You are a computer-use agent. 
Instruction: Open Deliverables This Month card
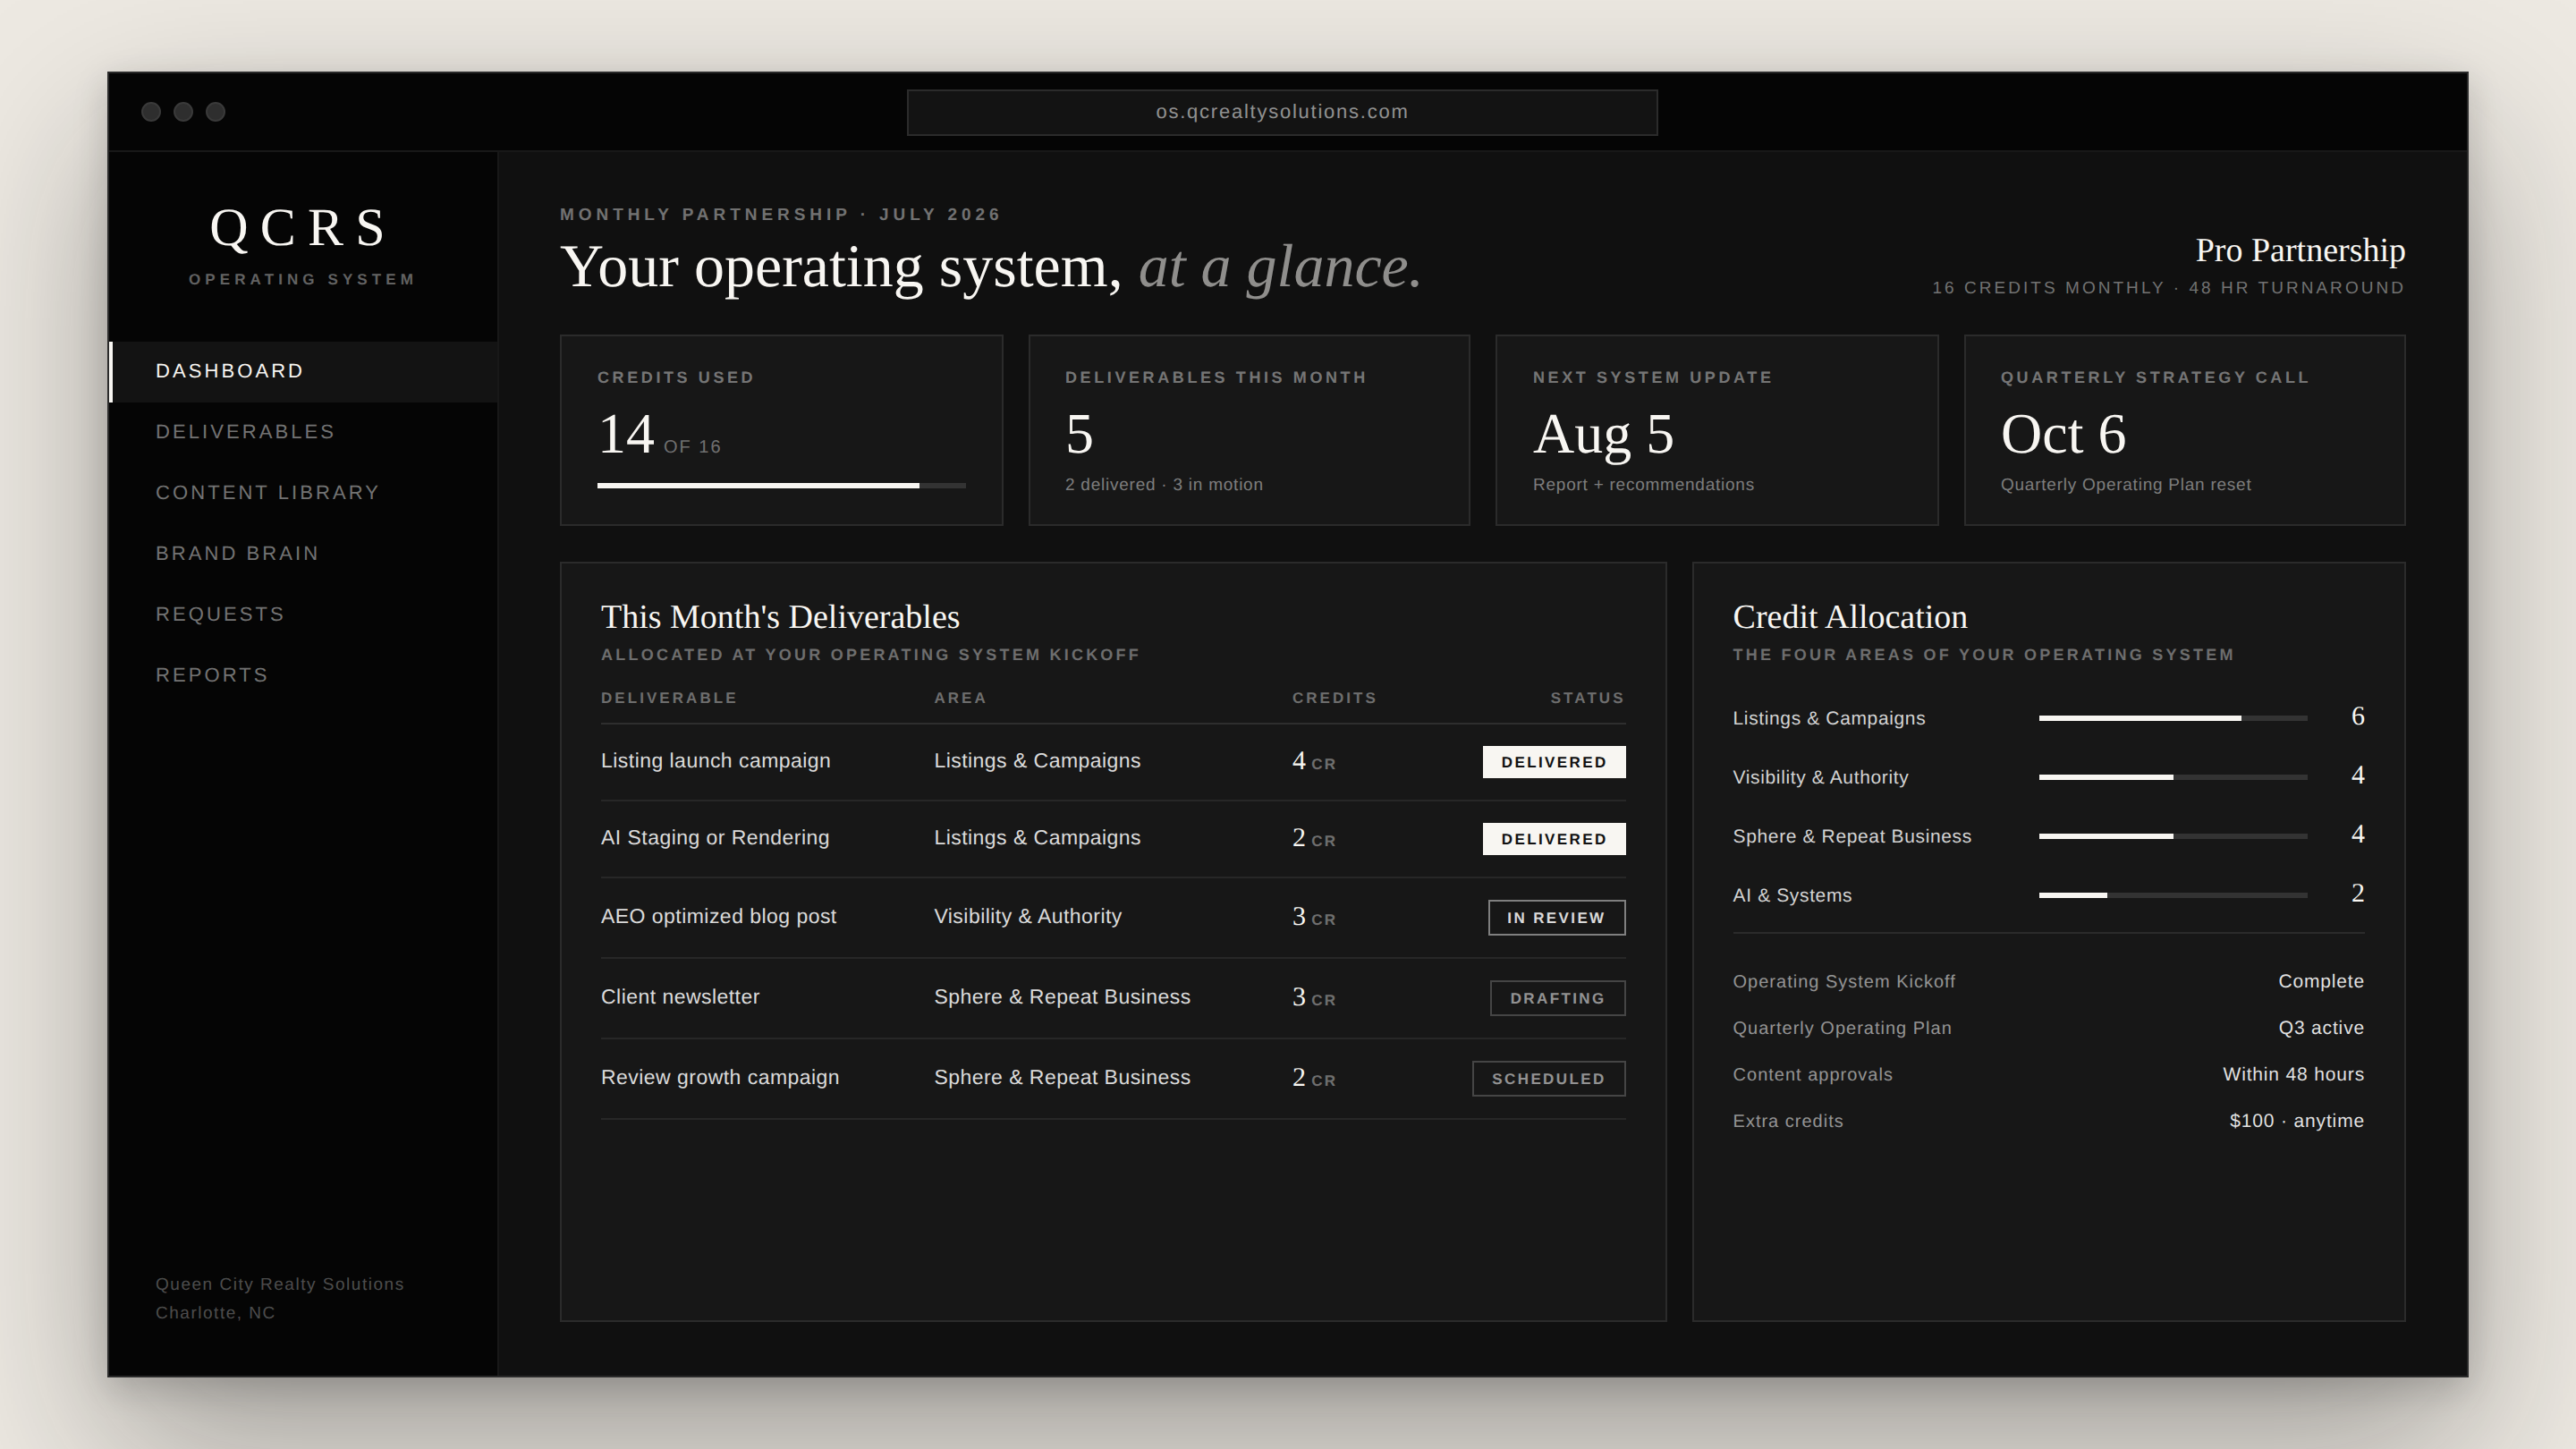tap(1249, 430)
